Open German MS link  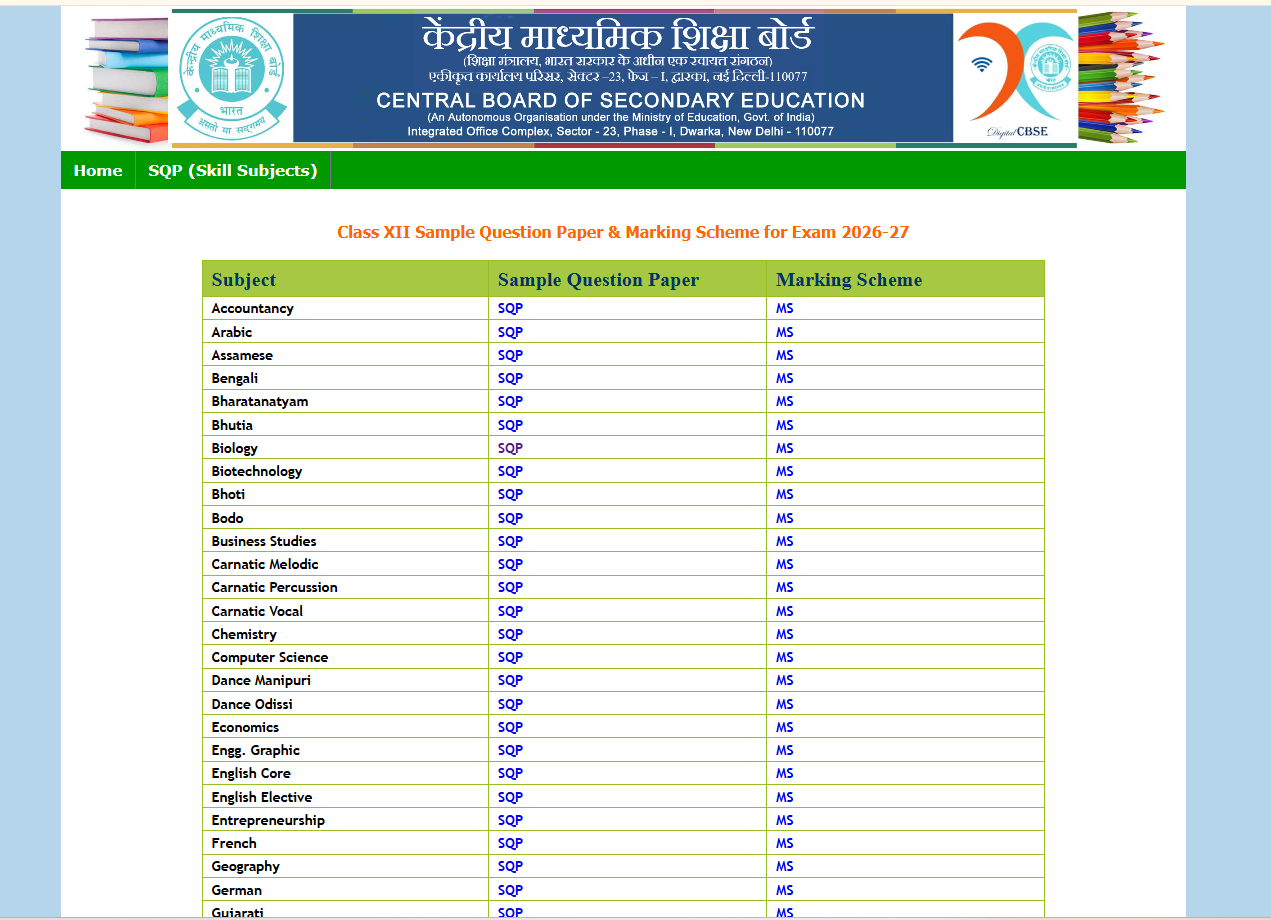[785, 890]
